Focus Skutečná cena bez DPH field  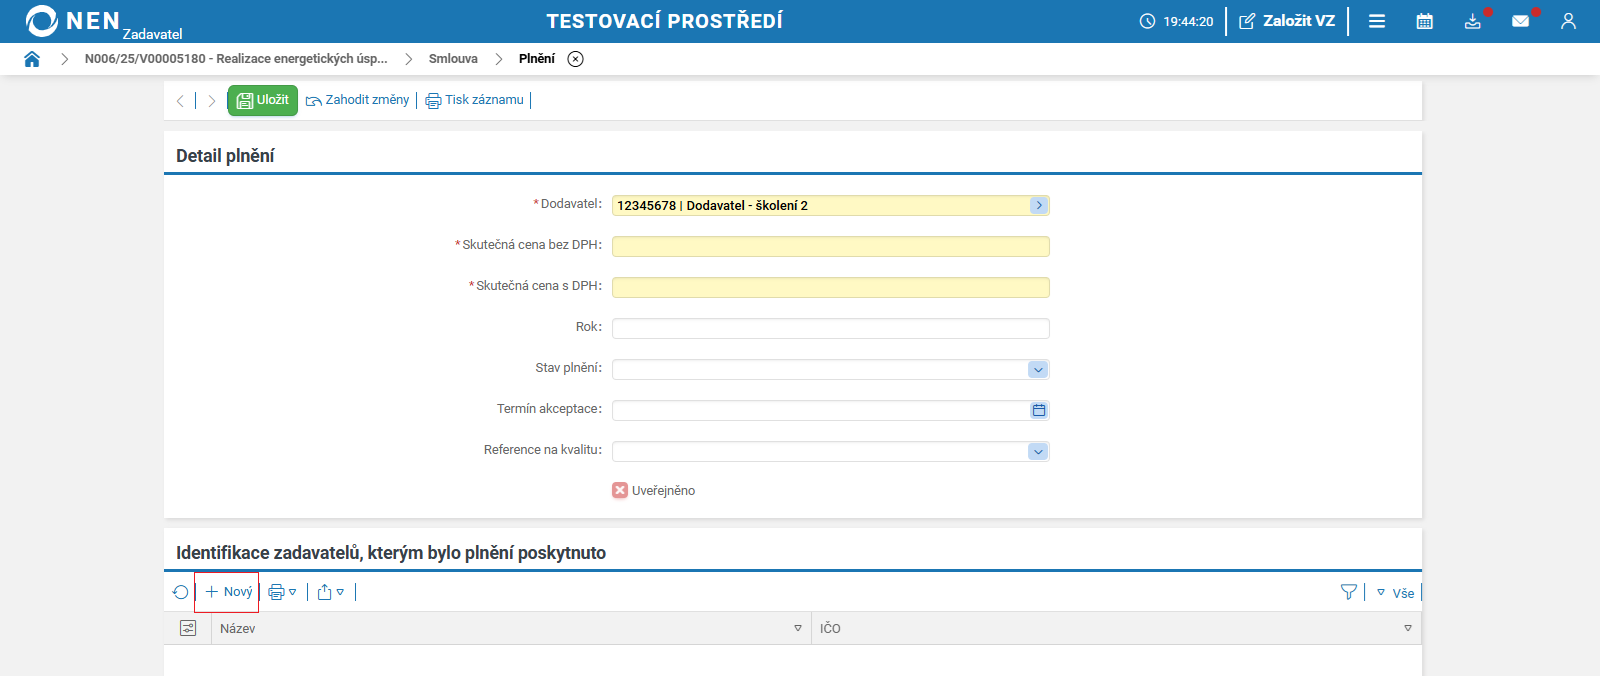click(831, 246)
